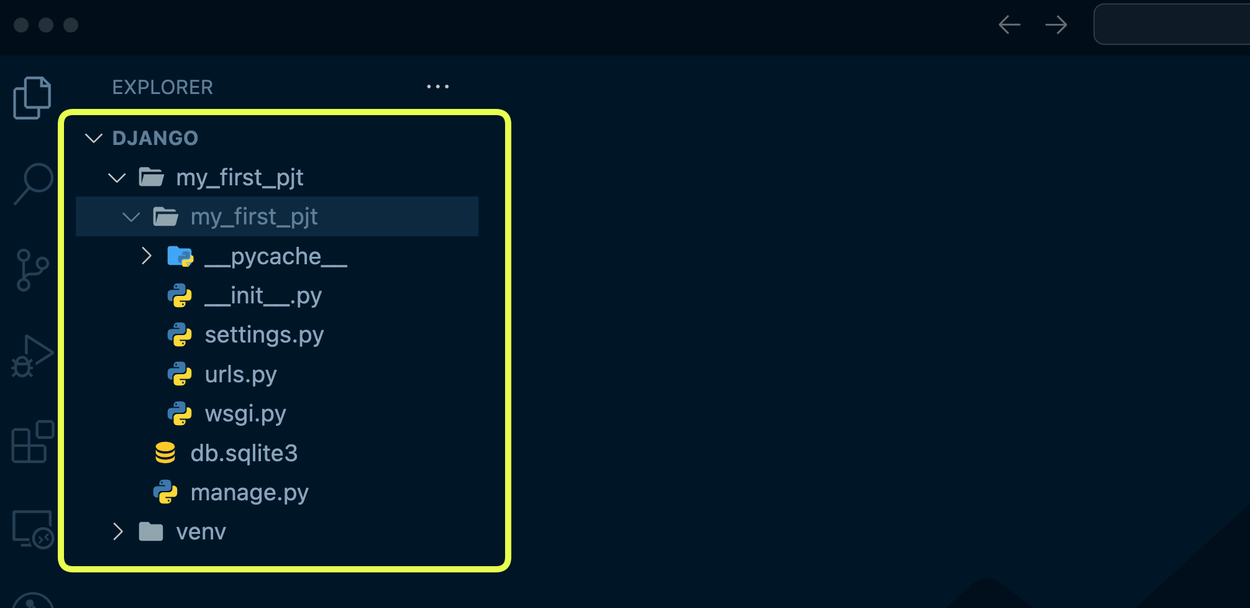The width and height of the screenshot is (1250, 608).
Task: Open the manage.py file
Action: tap(249, 491)
